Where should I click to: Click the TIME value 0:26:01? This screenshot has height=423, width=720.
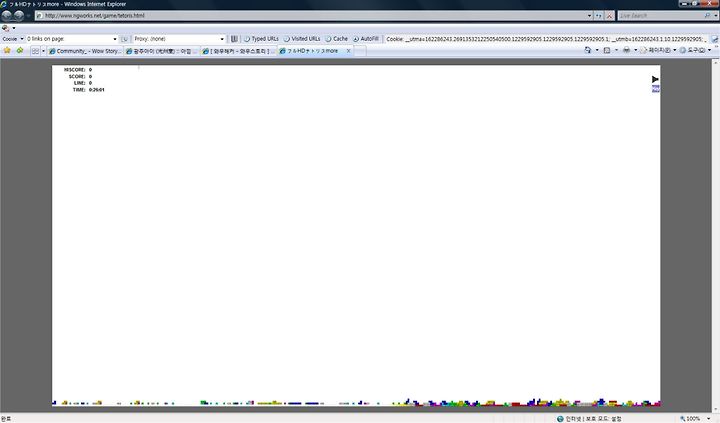pos(96,90)
